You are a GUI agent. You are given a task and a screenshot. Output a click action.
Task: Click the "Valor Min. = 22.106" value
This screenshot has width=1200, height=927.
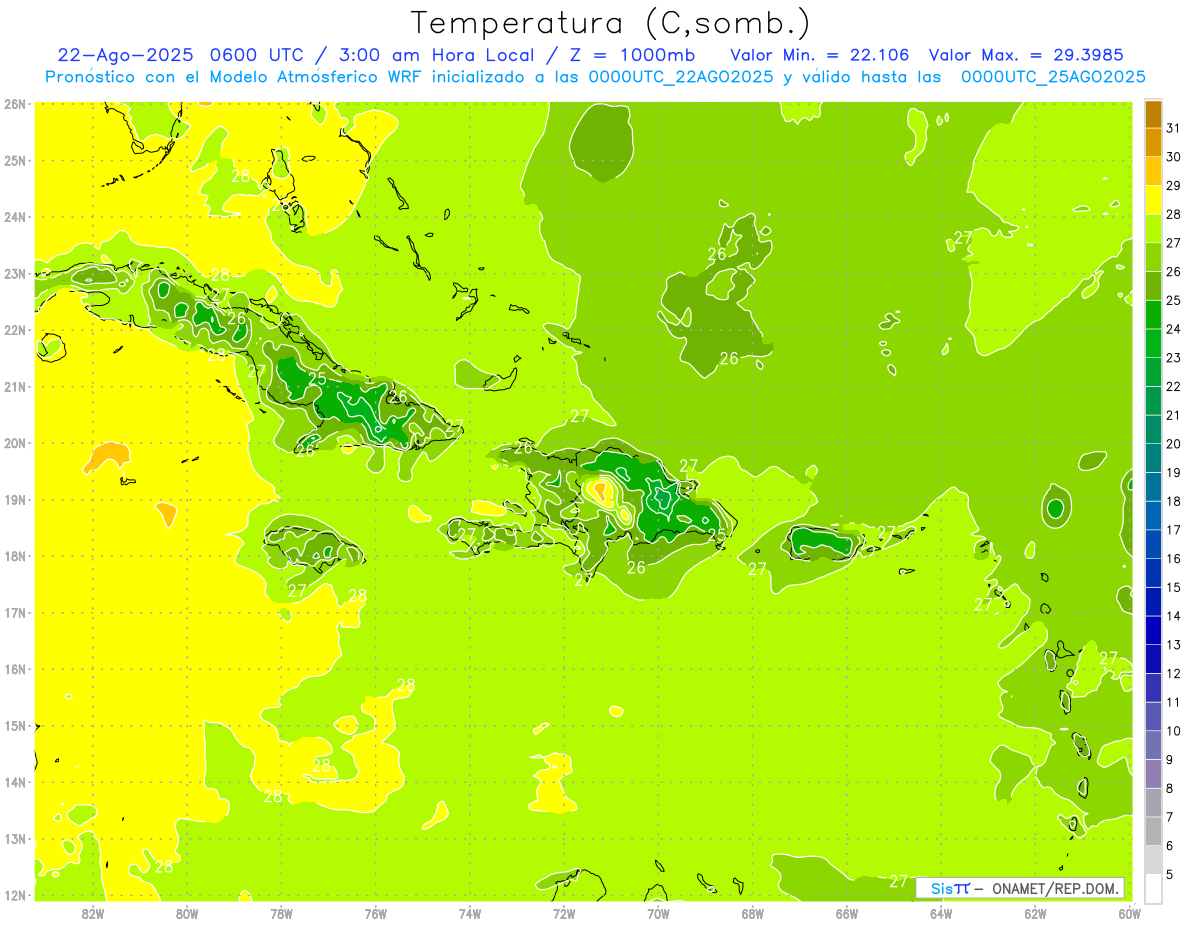point(820,55)
